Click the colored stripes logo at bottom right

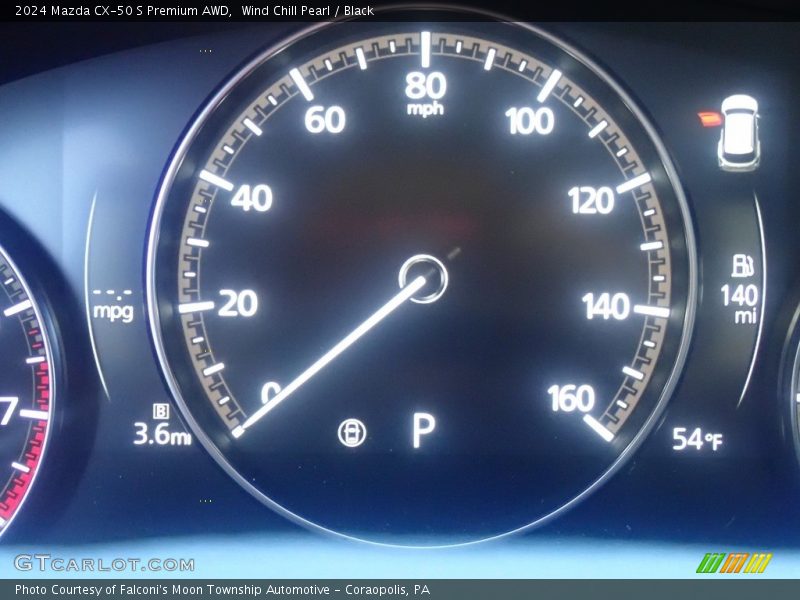(x=734, y=563)
